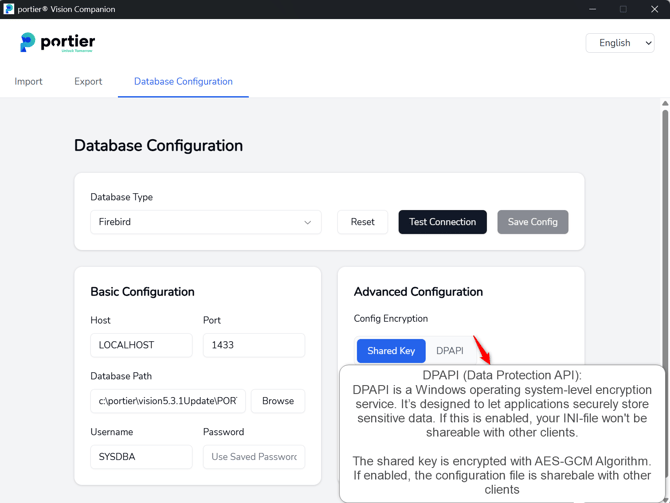Click the Save Config button

click(532, 222)
